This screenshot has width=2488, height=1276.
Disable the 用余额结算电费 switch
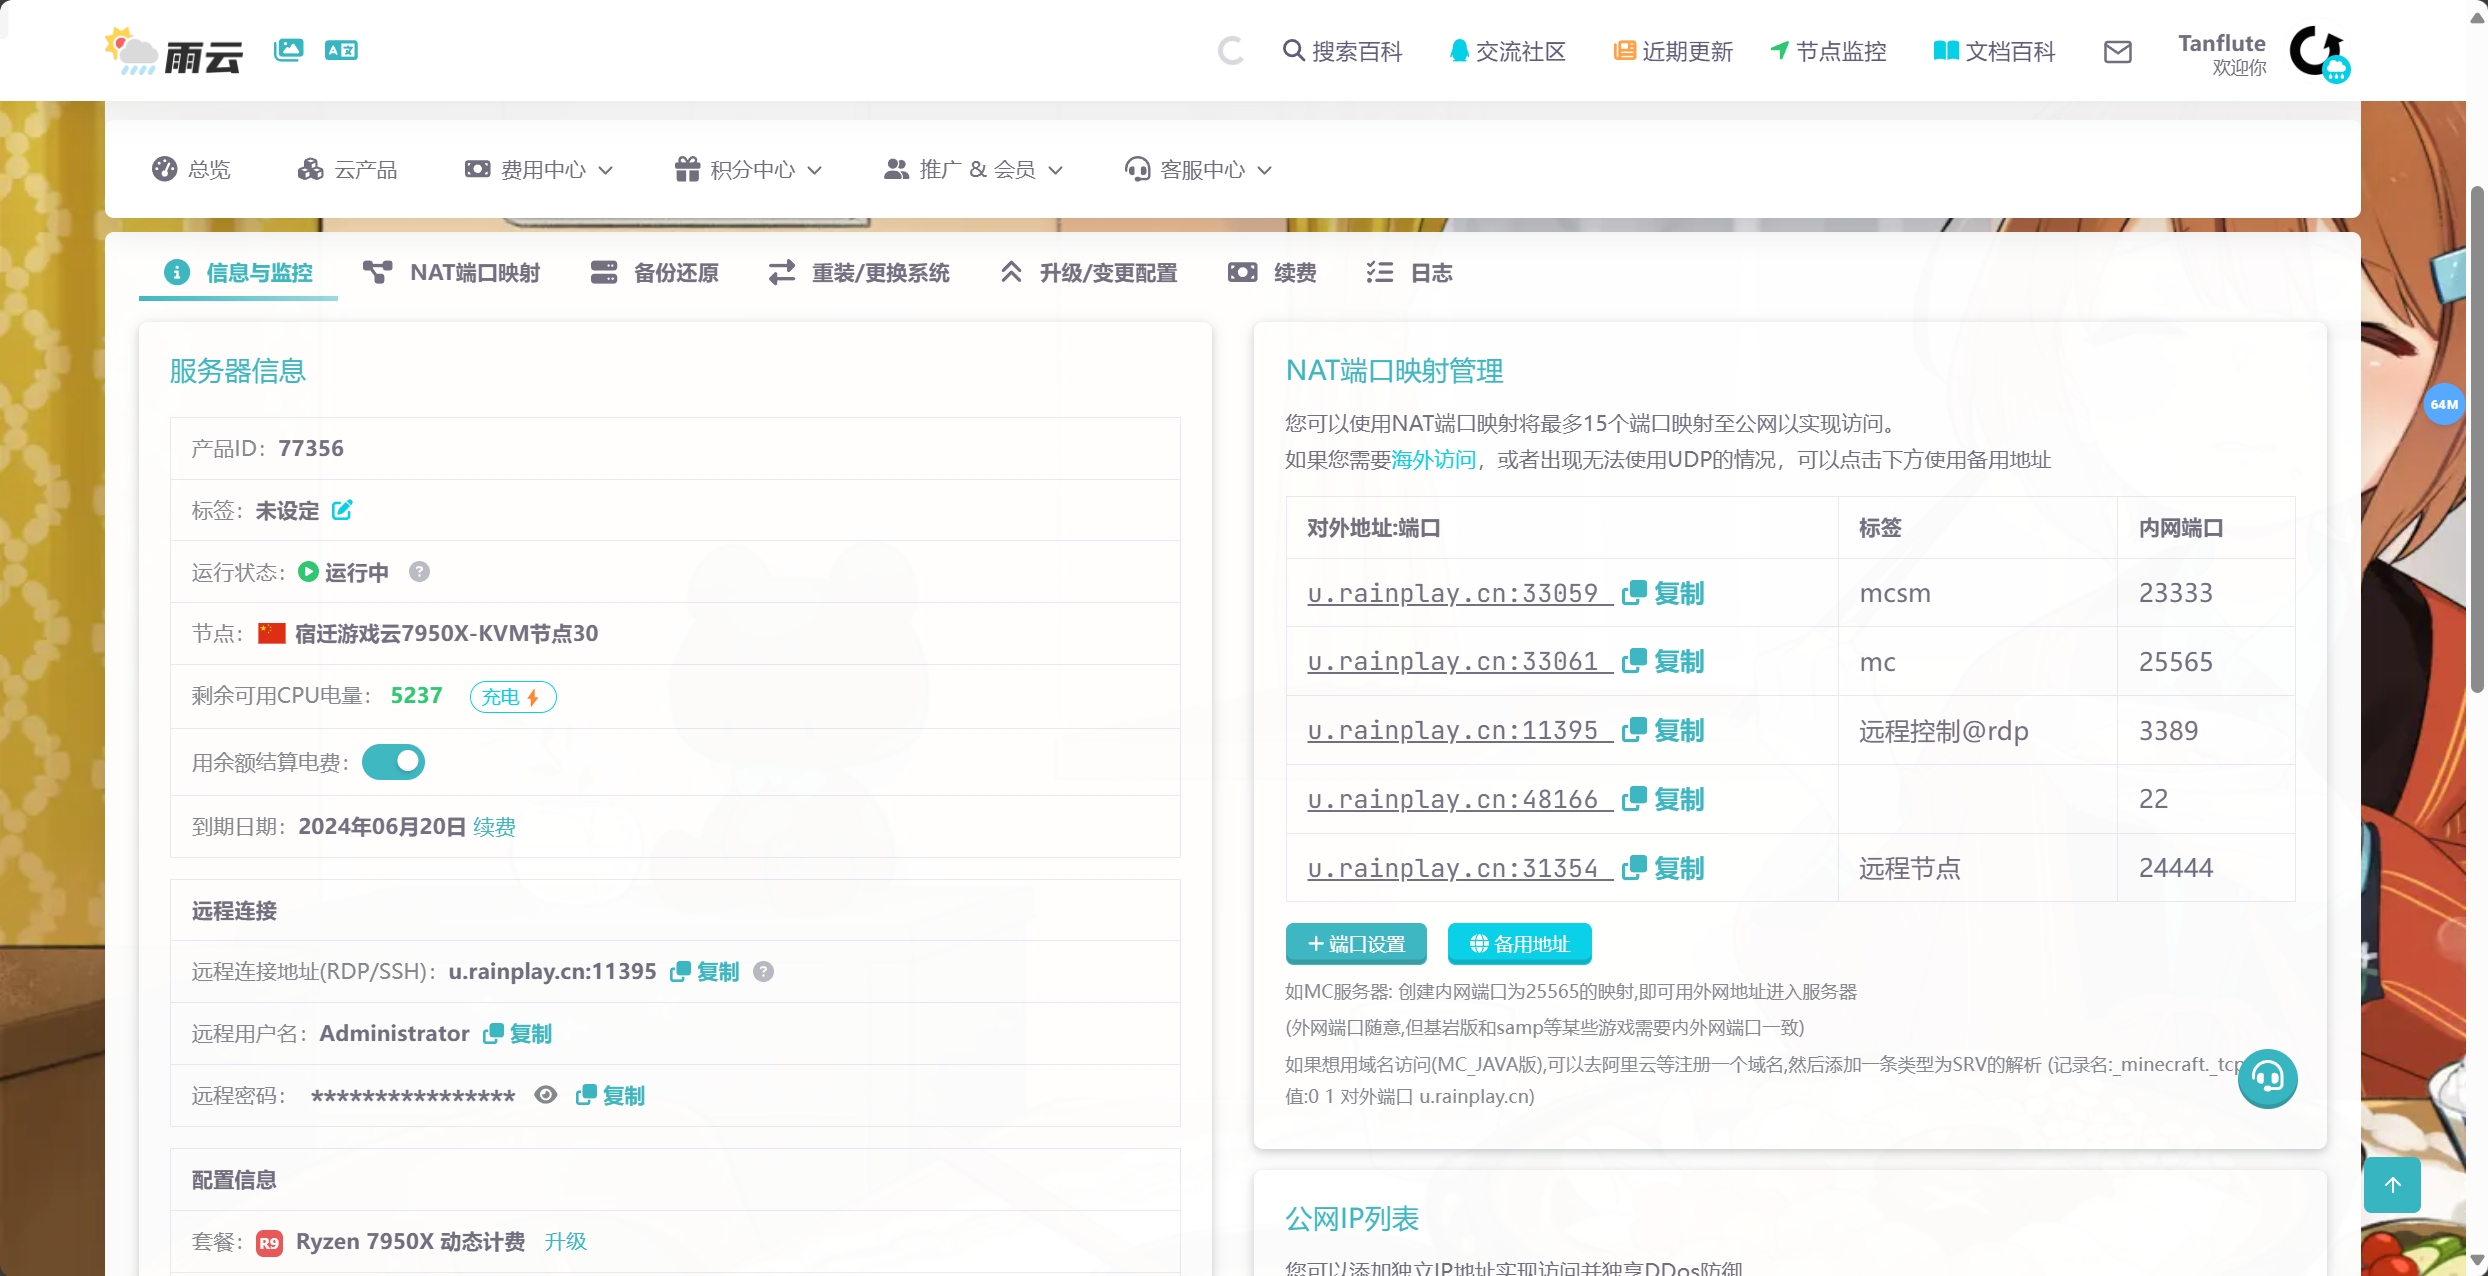click(x=393, y=761)
